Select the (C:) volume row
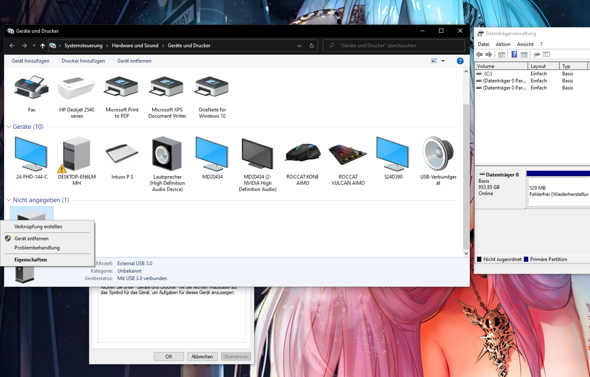The image size is (590, 377). [532, 74]
